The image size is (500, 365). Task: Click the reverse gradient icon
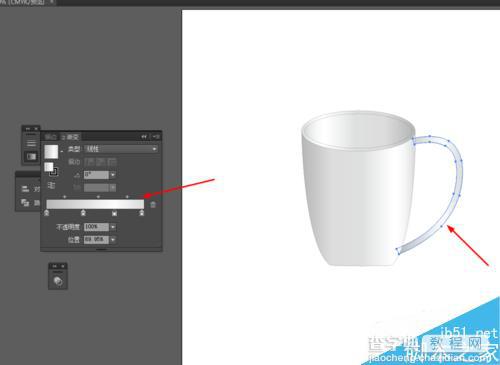point(51,185)
